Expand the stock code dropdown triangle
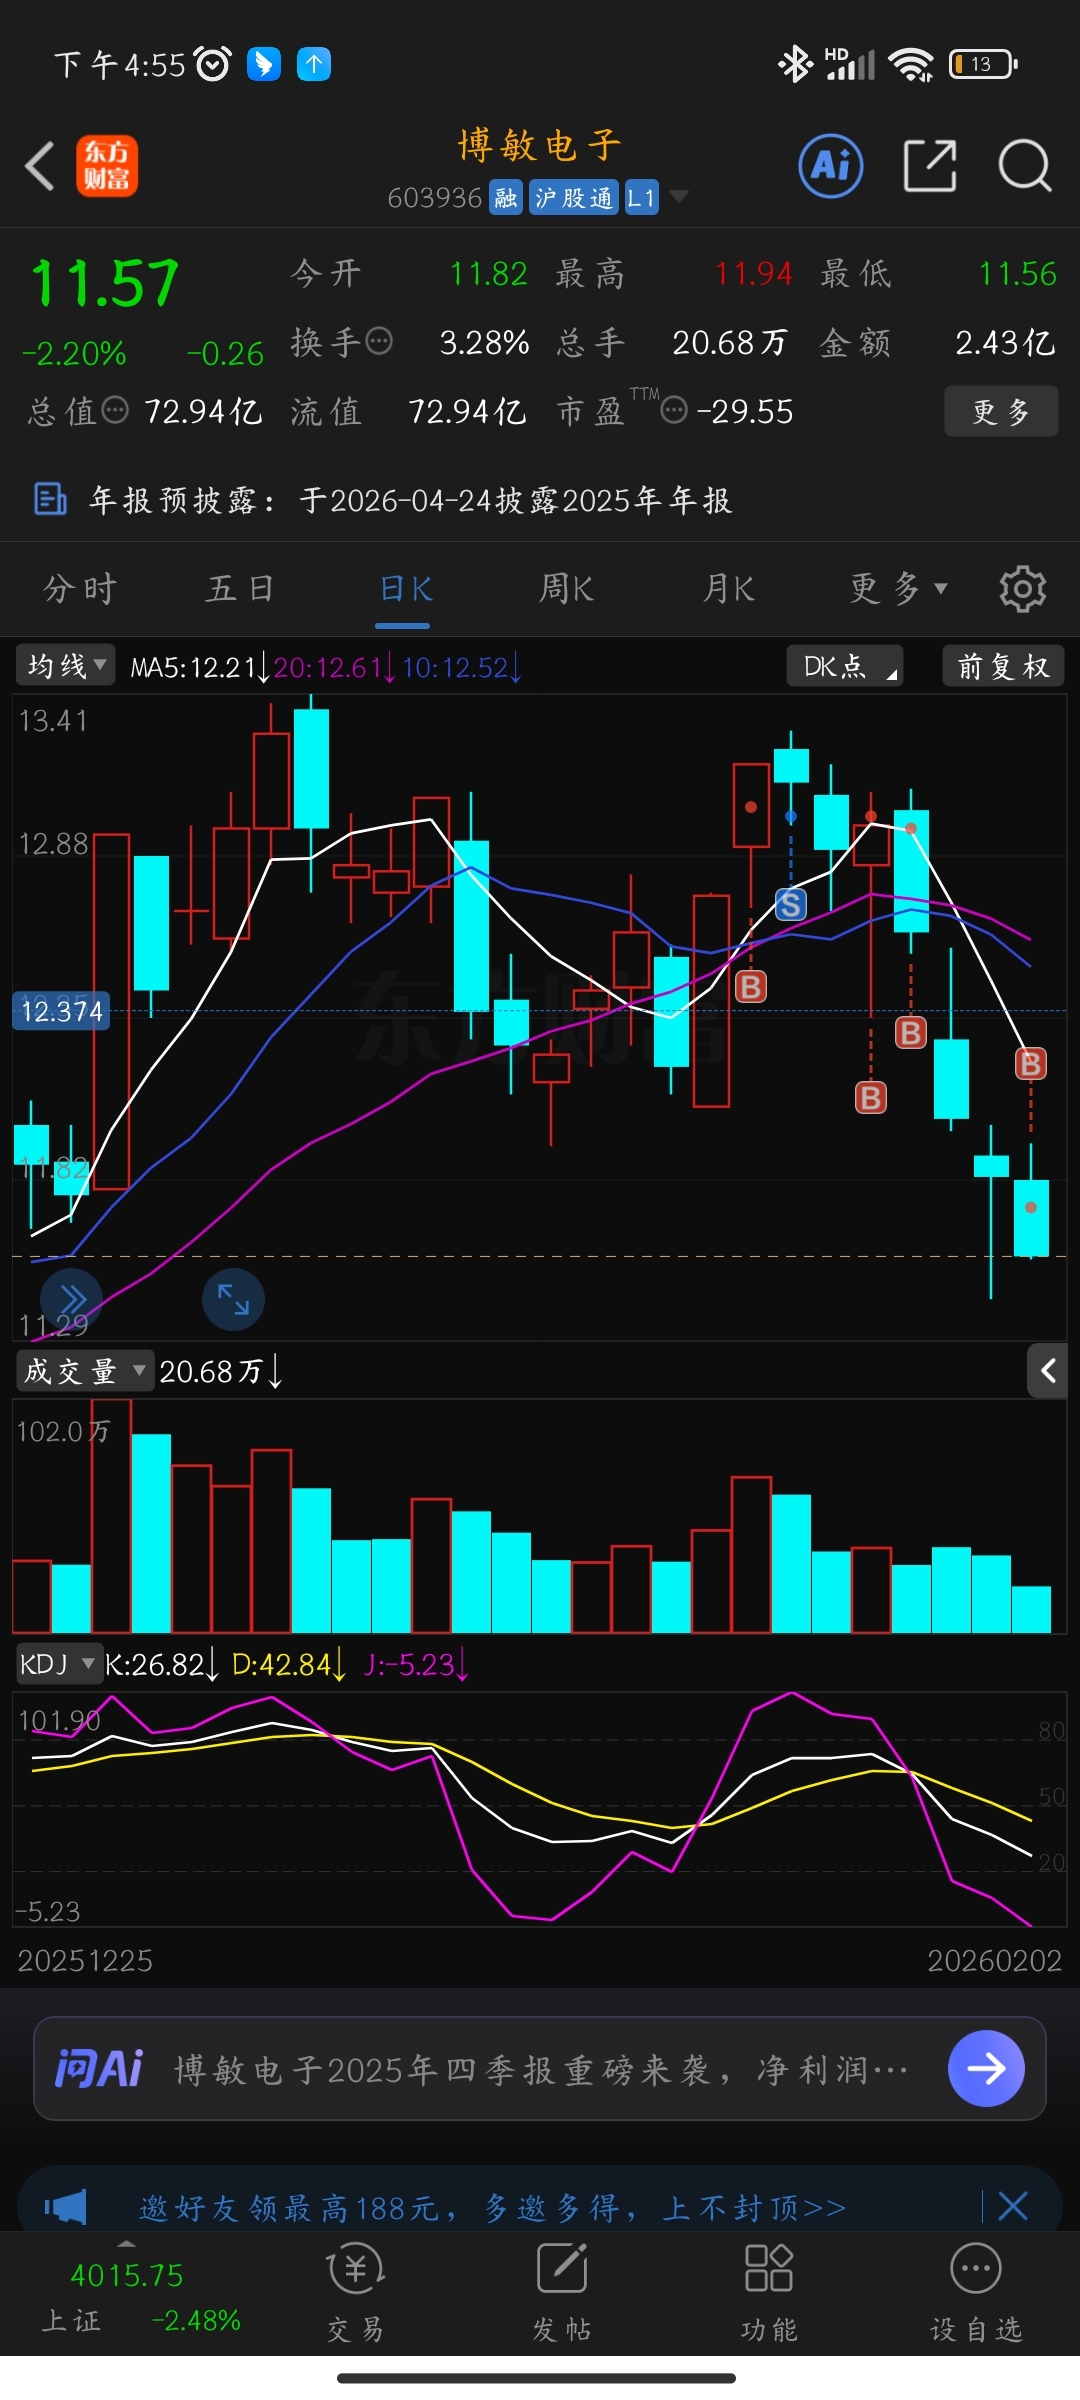Viewport: 1080px width, 2400px height. 679,196
